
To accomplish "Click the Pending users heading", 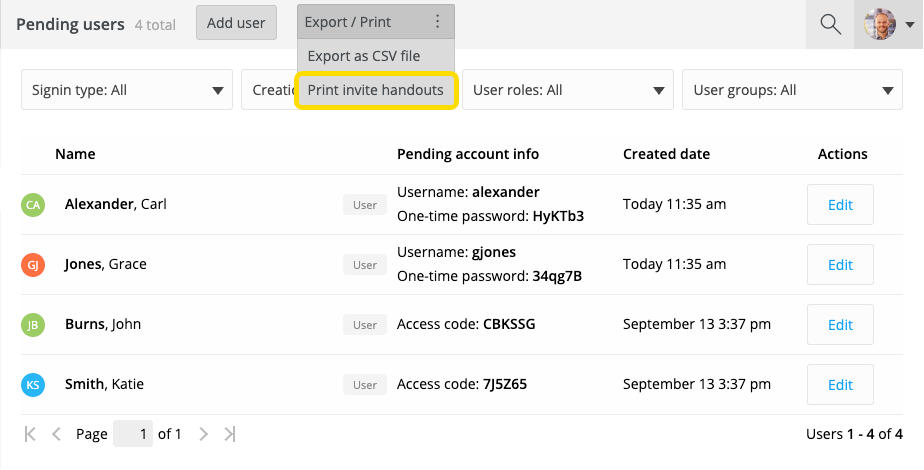I will point(70,25).
